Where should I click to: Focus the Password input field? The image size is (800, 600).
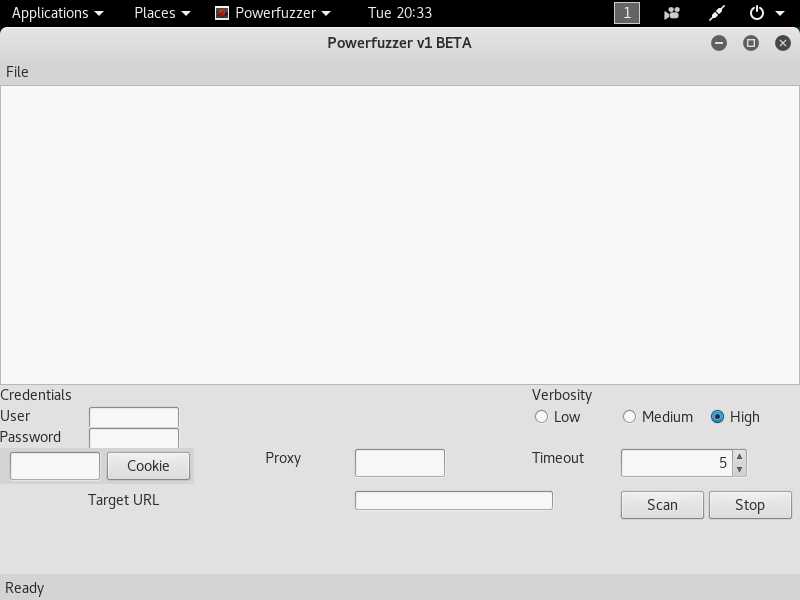pos(134,438)
